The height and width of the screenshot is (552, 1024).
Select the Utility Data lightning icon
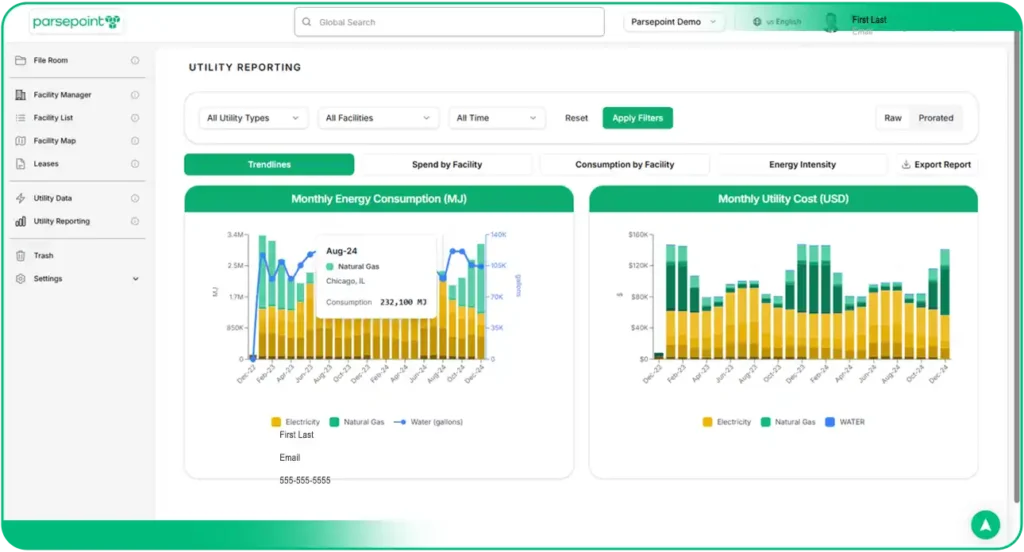[21, 198]
